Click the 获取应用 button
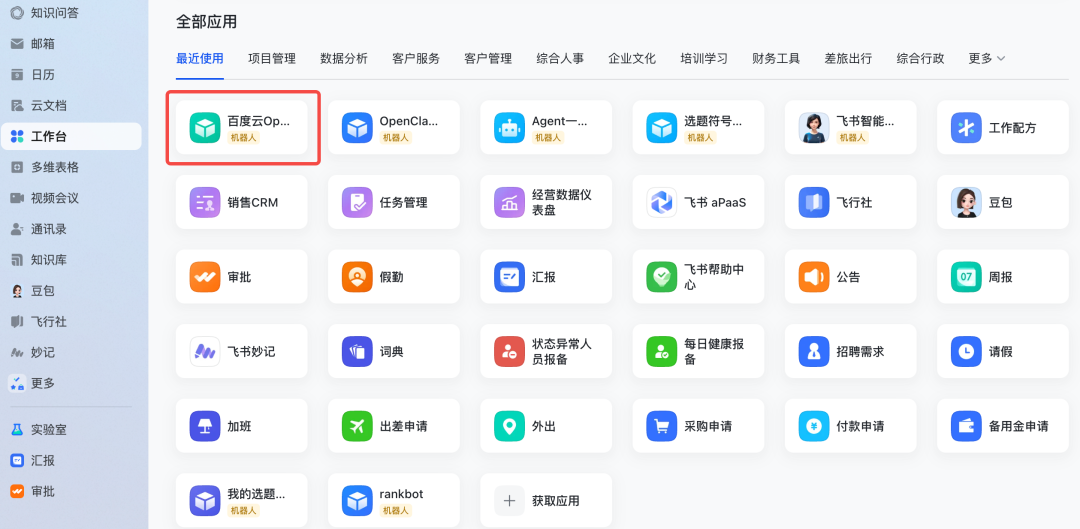The image size is (1080, 529). [545, 500]
